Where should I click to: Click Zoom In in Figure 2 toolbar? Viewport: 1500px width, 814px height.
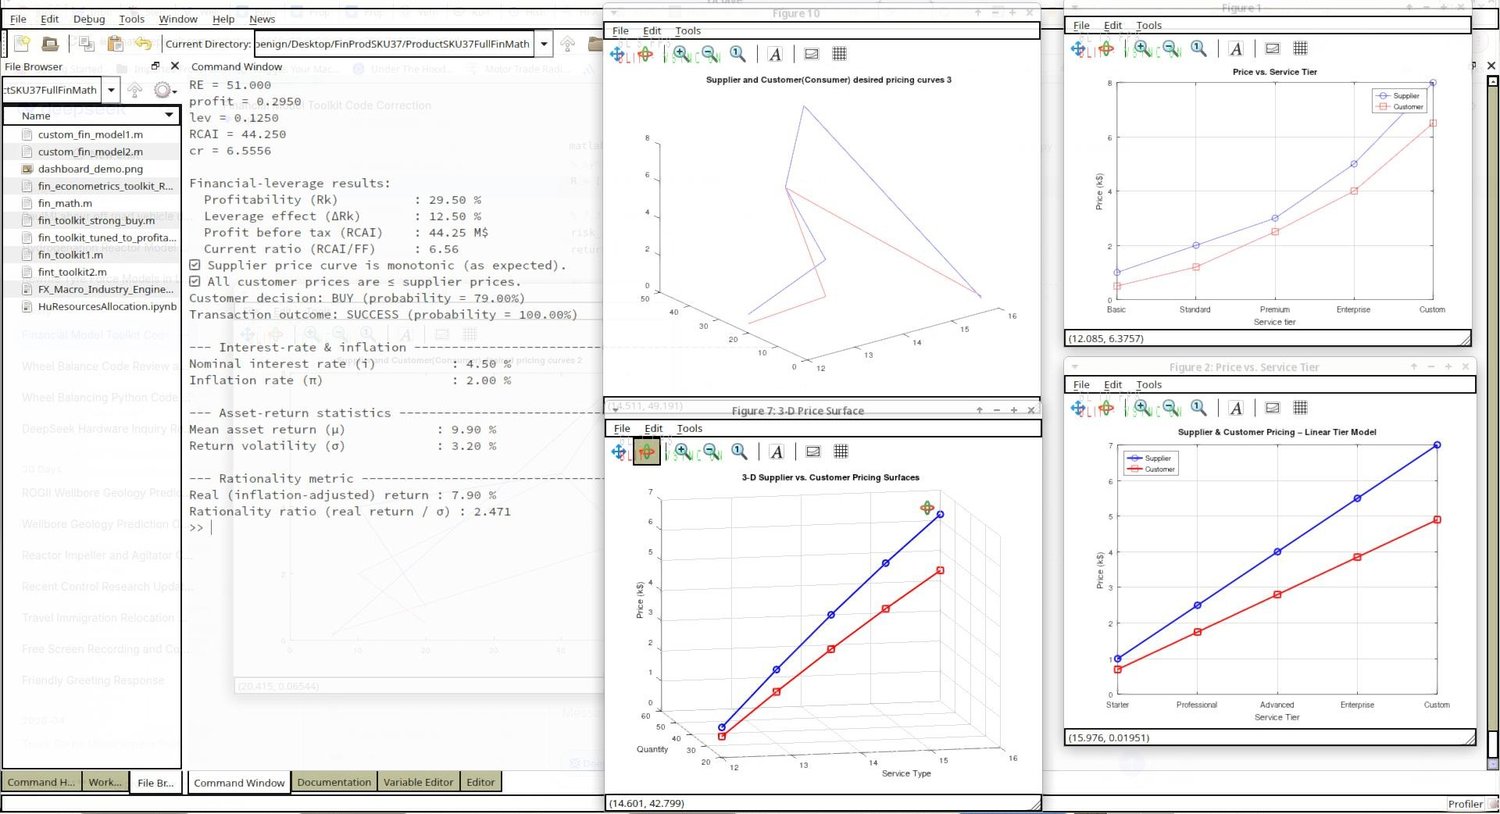point(1142,408)
